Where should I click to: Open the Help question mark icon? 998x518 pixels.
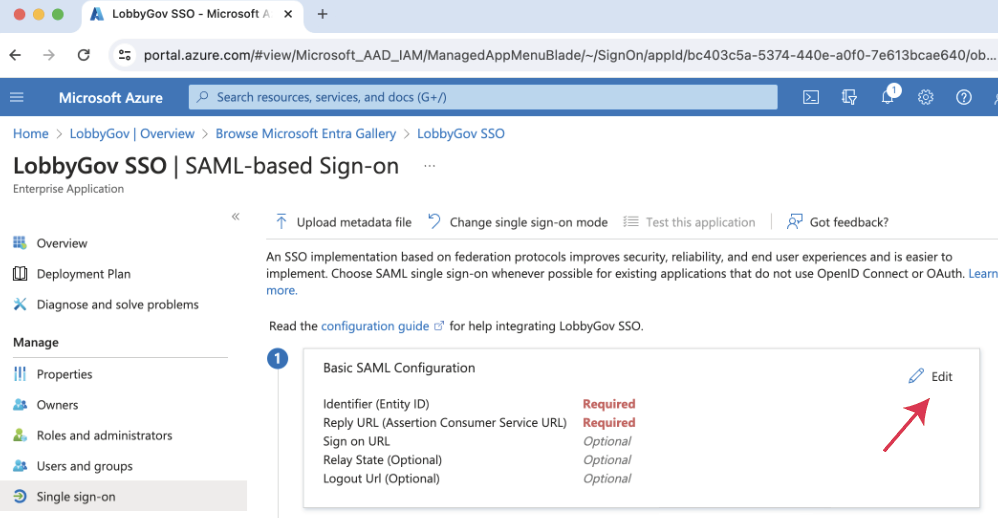click(x=964, y=97)
